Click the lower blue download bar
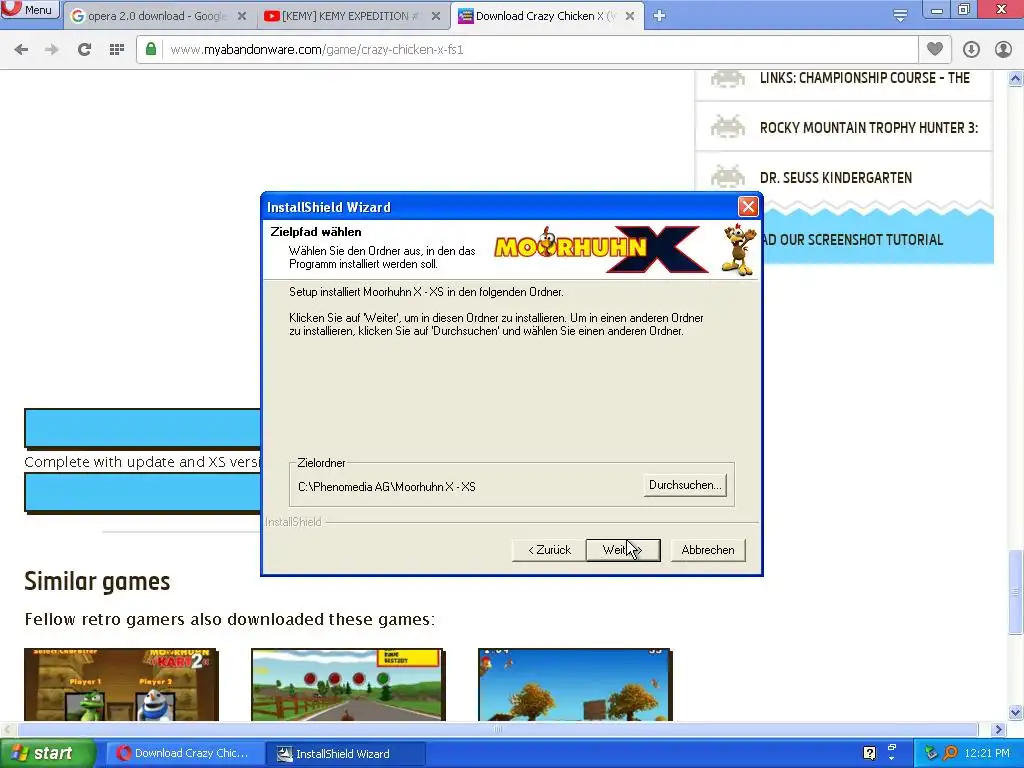This screenshot has height=768, width=1024. click(142, 492)
